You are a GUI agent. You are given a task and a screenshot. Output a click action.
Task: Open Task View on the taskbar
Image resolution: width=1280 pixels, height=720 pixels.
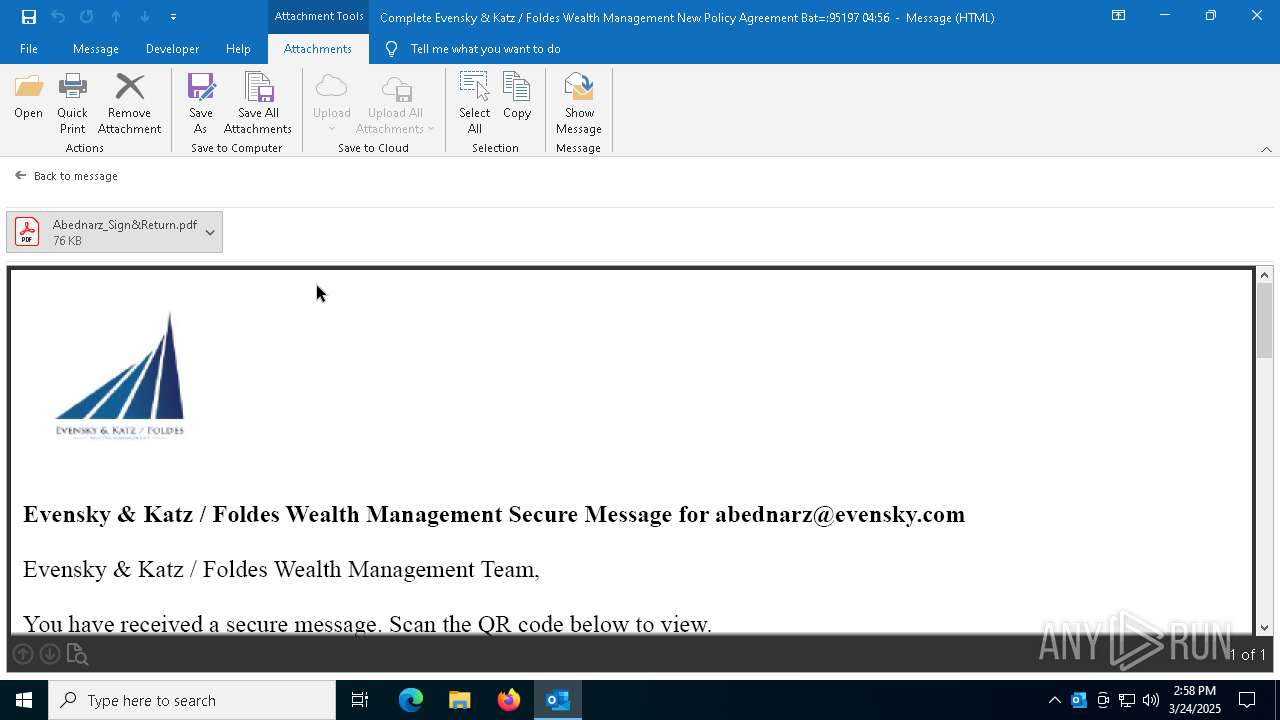[x=360, y=700]
